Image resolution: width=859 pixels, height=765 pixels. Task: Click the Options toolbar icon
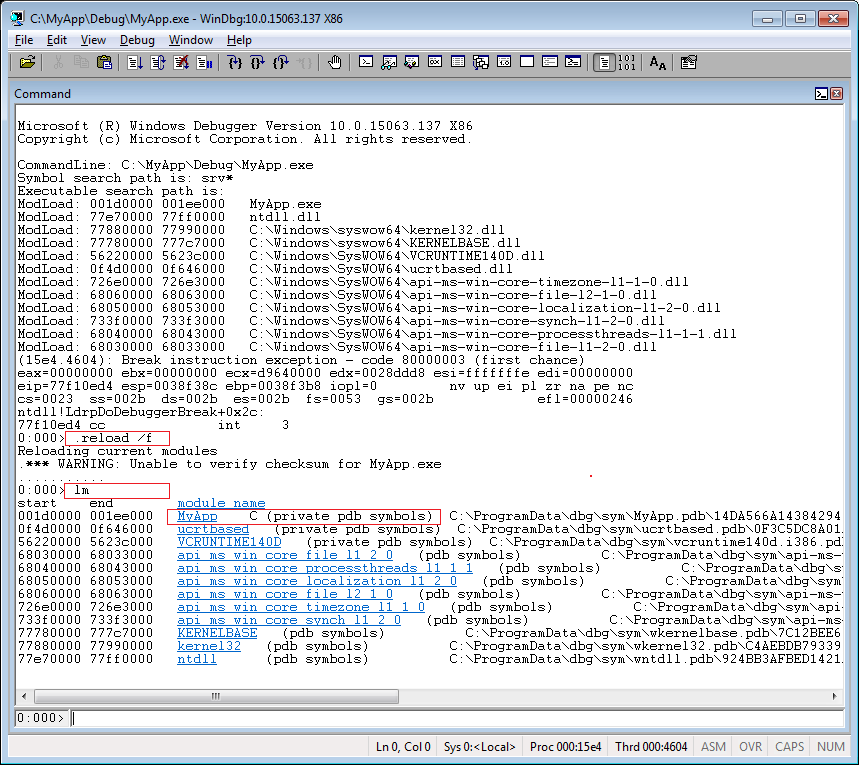(x=689, y=62)
